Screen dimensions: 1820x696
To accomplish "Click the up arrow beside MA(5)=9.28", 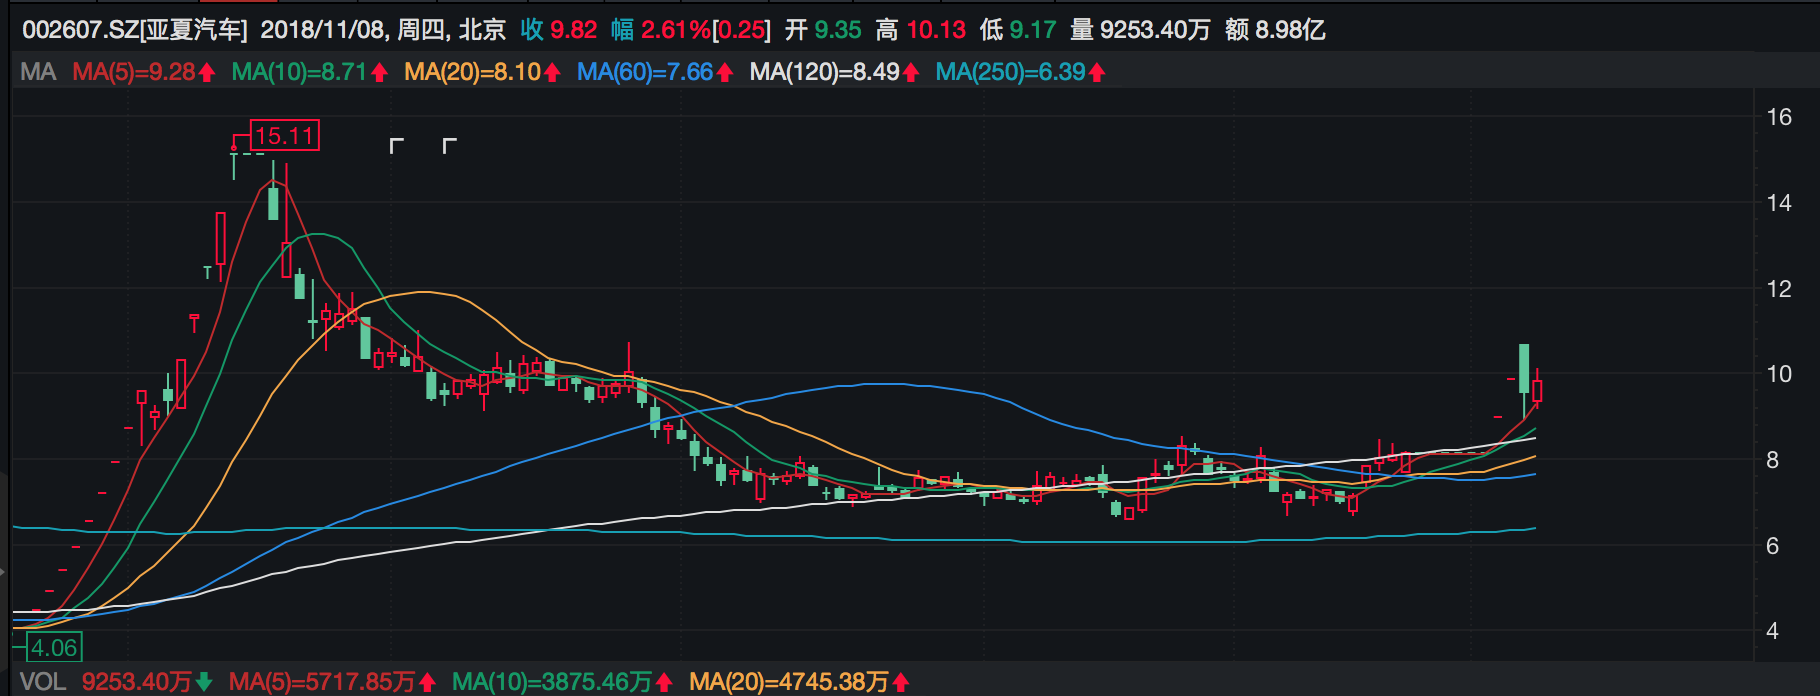I will 207,72.
